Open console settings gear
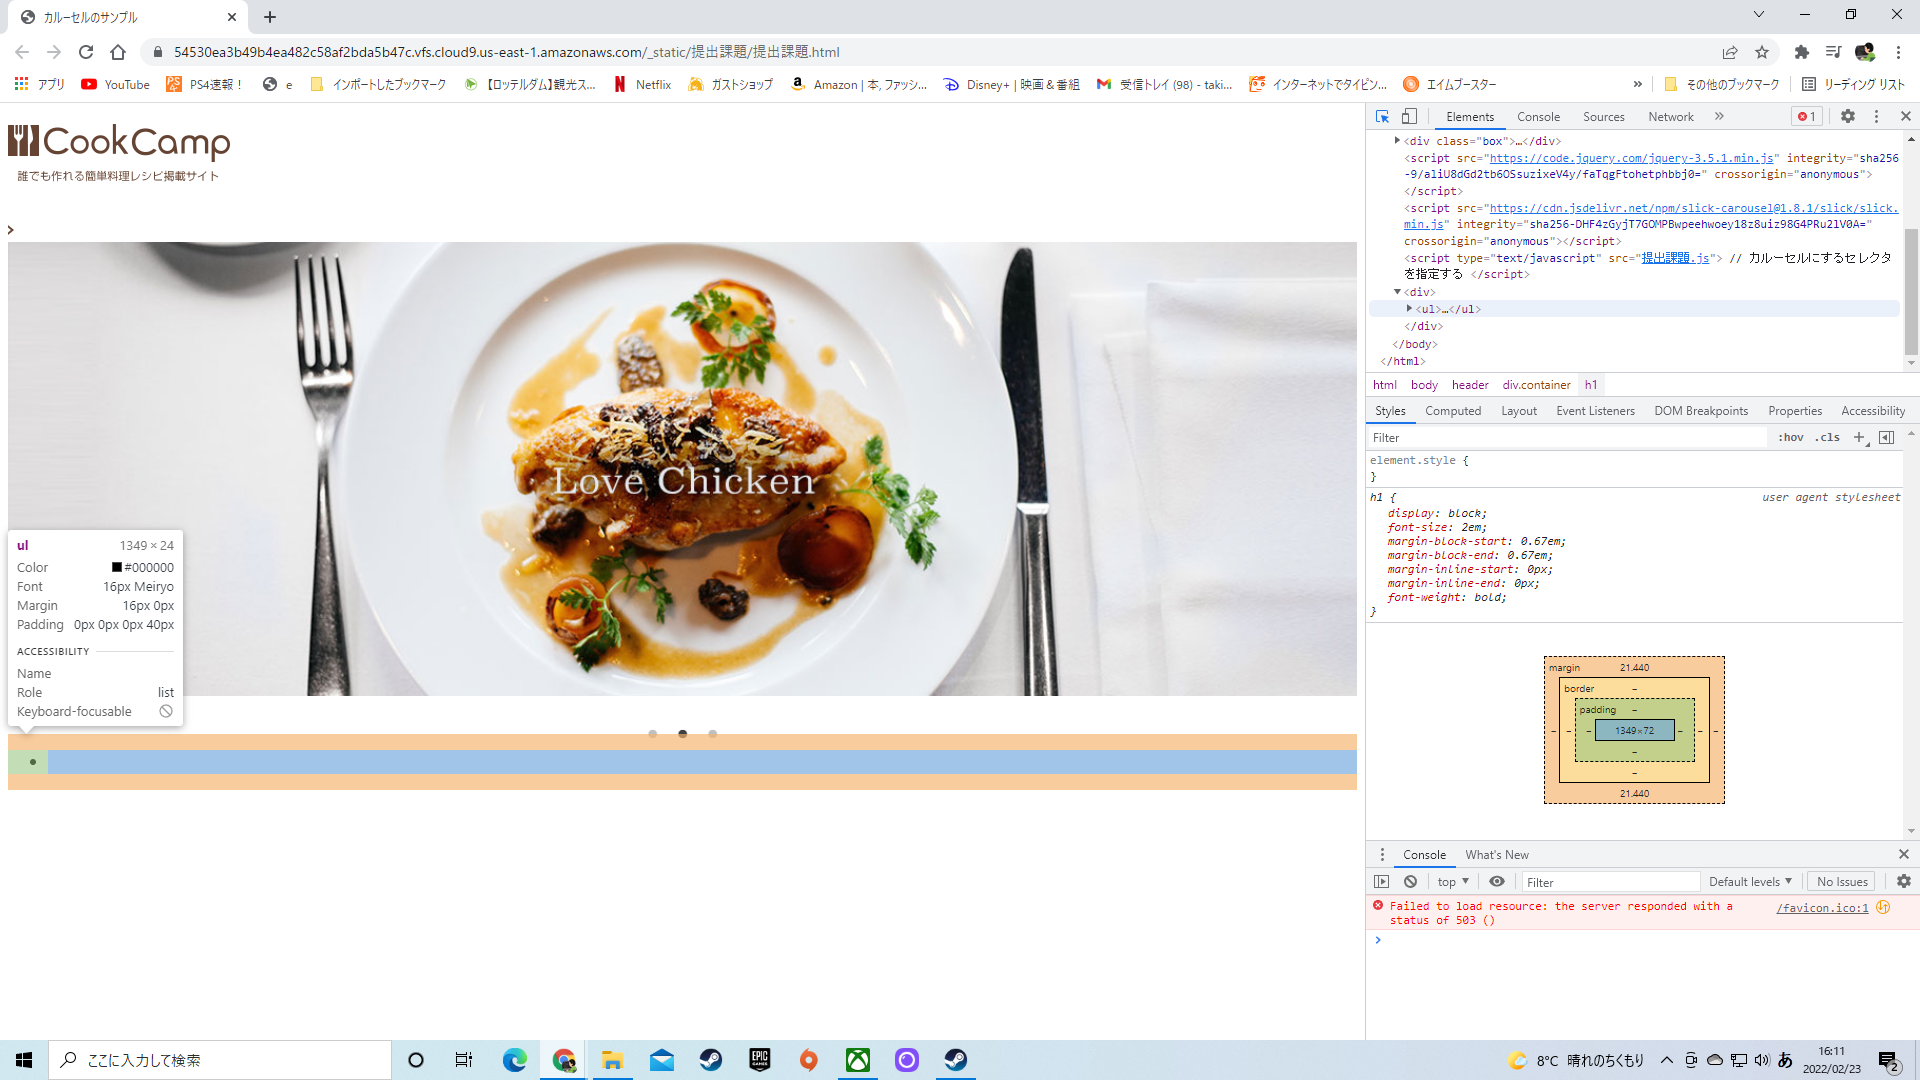This screenshot has width=1920, height=1080. tap(1904, 882)
